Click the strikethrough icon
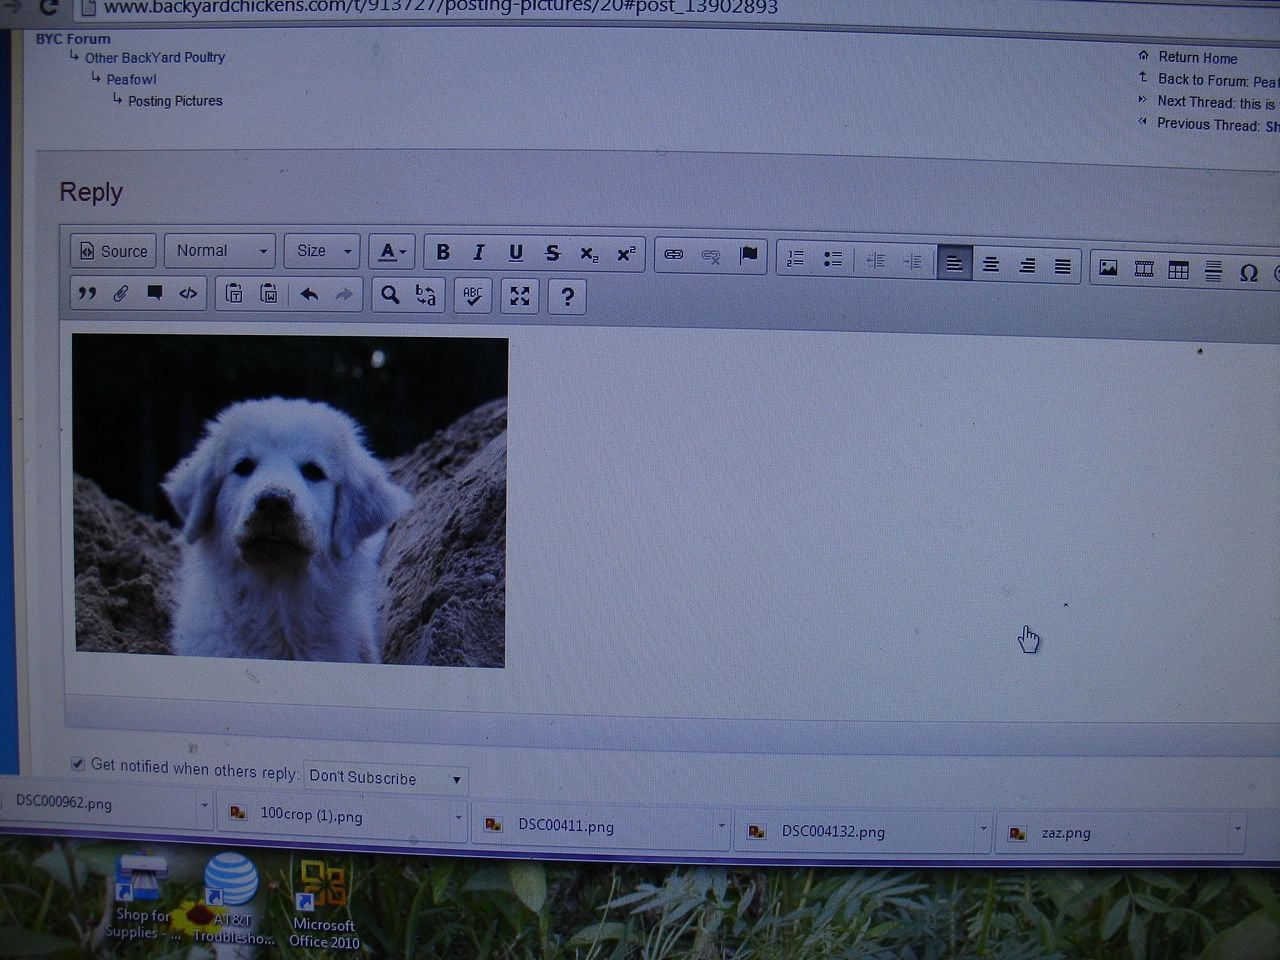 coord(552,254)
